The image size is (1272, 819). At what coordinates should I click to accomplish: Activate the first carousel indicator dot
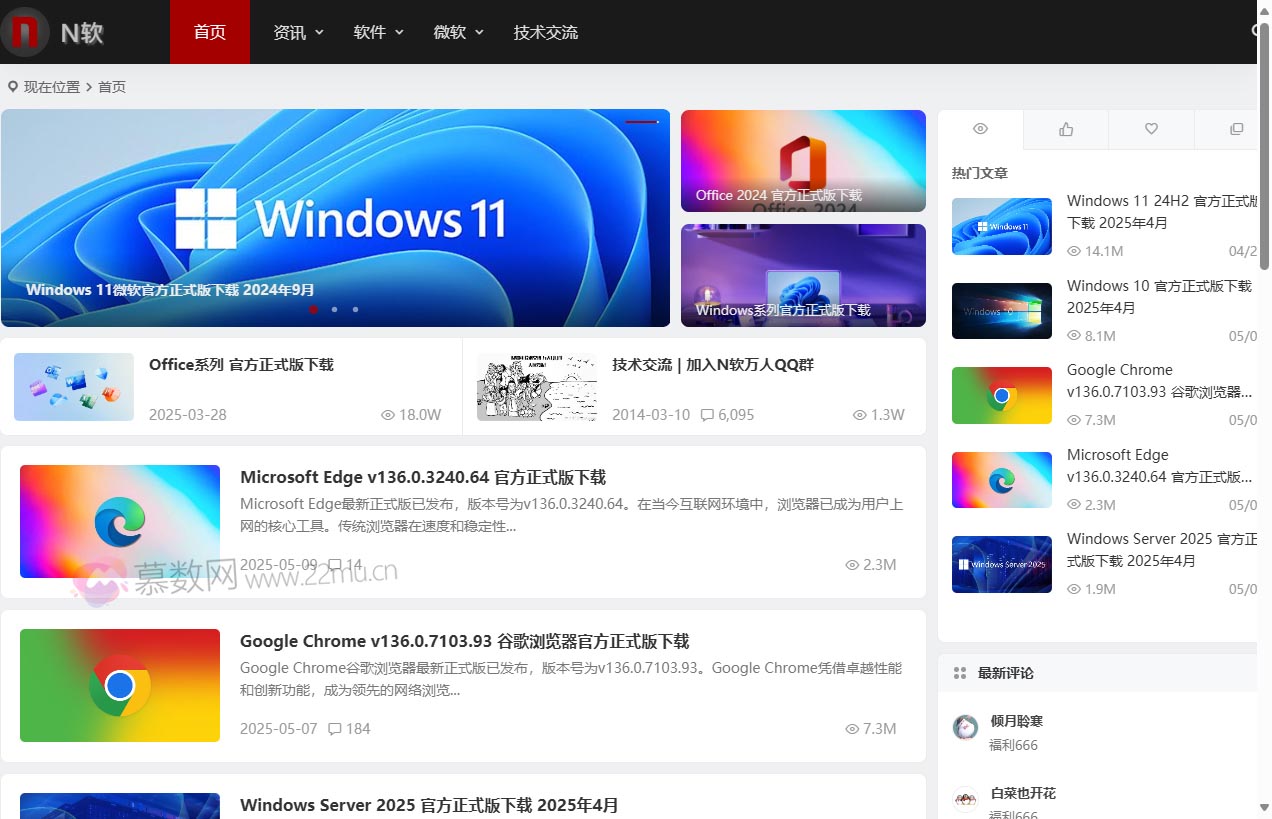pyautogui.click(x=313, y=310)
